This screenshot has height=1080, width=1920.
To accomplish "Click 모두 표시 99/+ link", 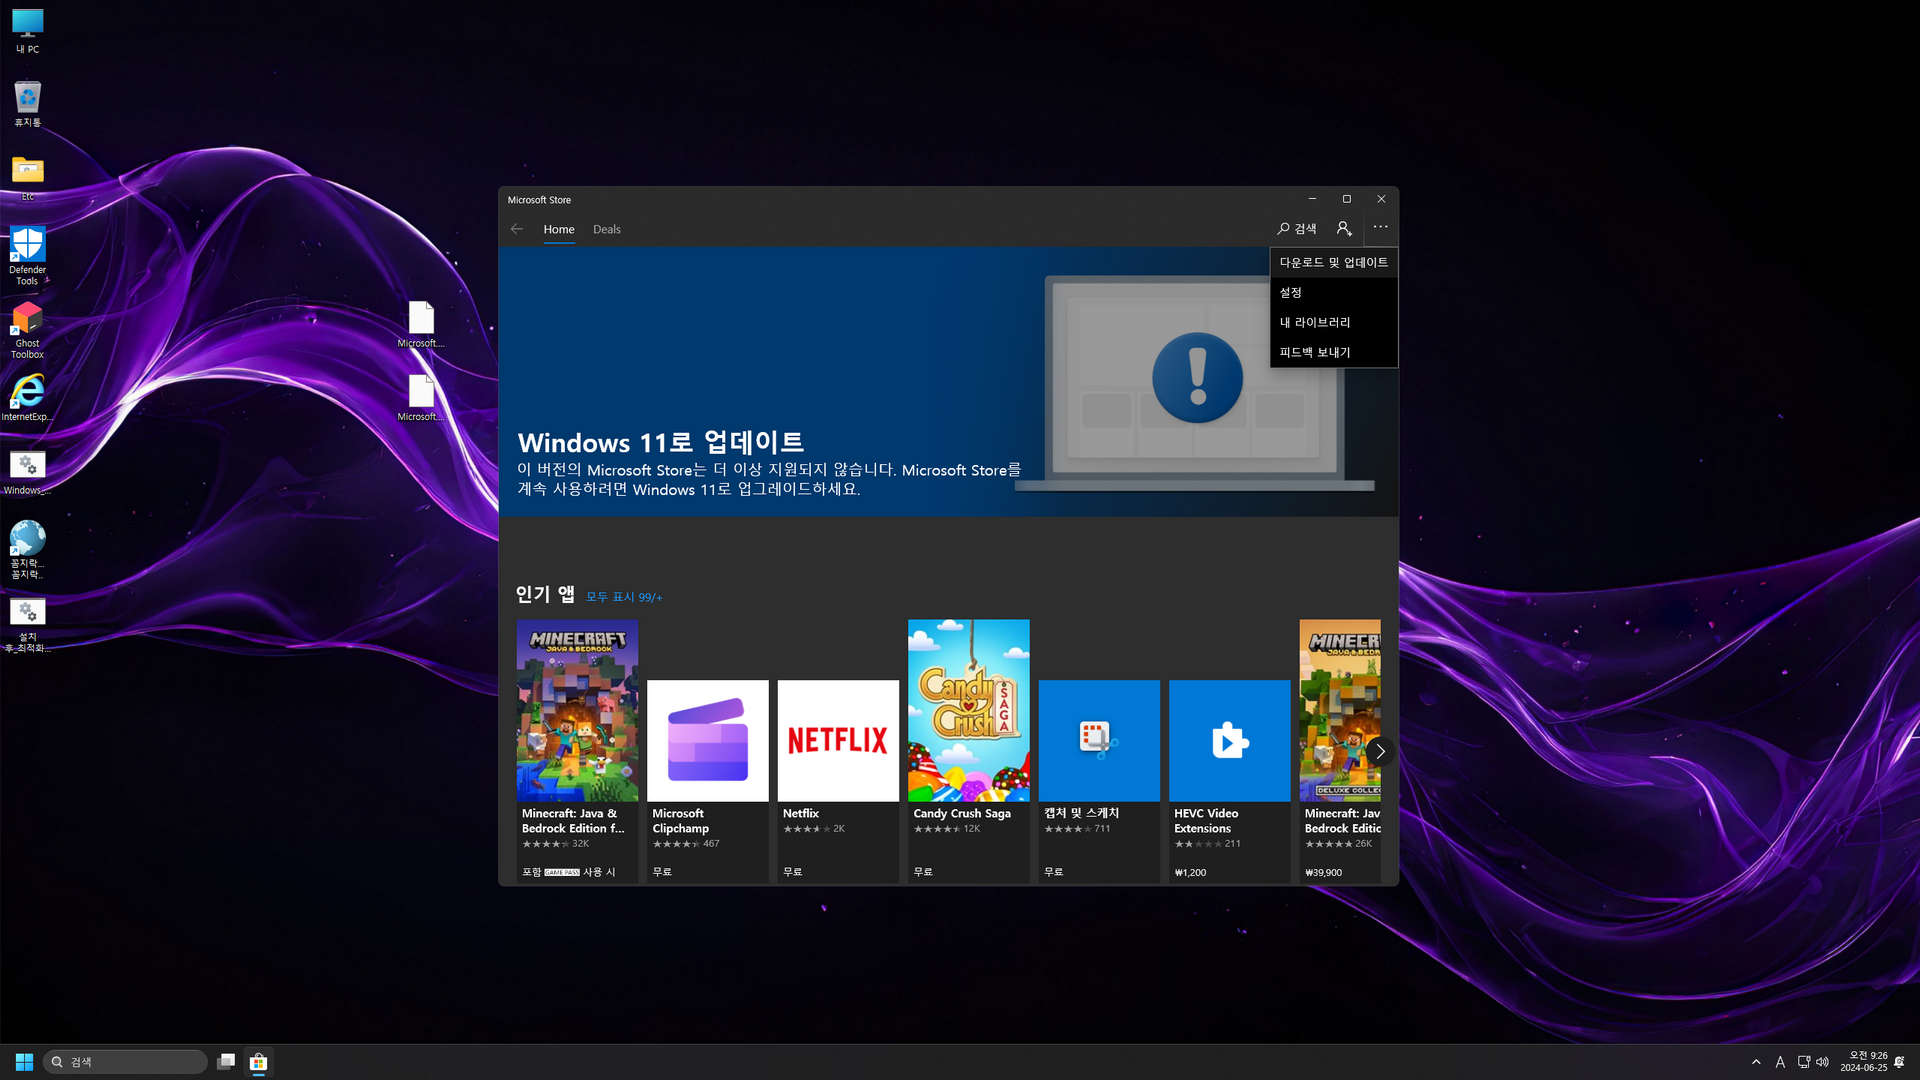I will point(624,597).
